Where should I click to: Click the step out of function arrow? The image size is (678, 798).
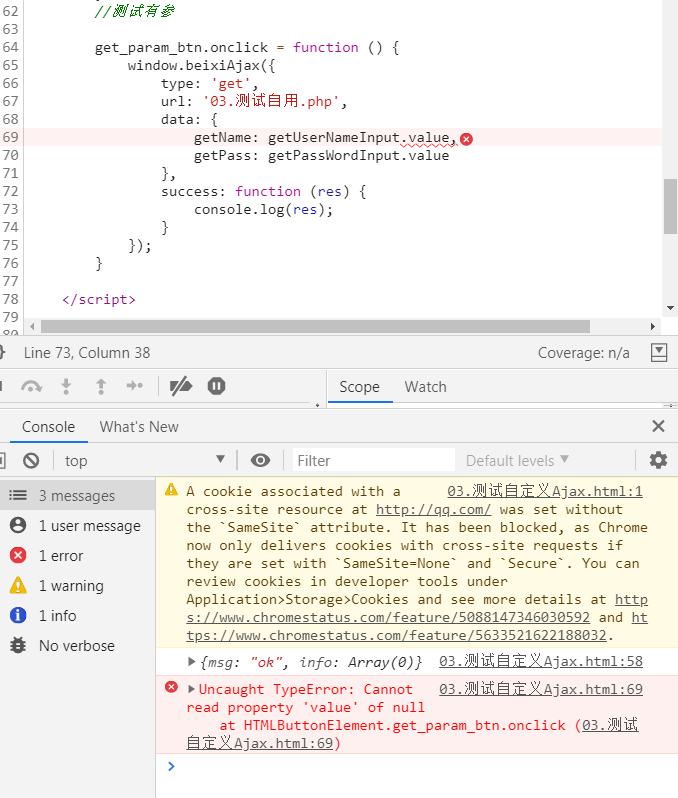pyautogui.click(x=101, y=387)
